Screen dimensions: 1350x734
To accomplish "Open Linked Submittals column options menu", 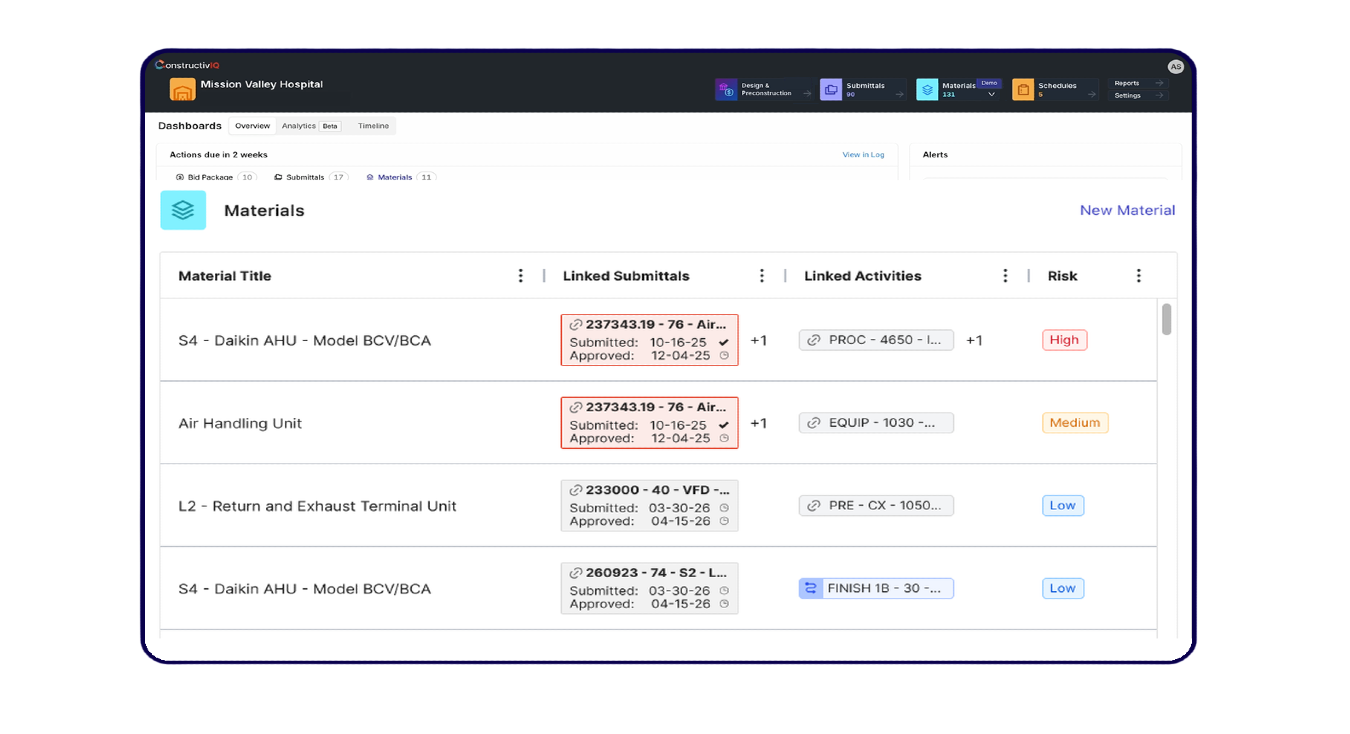I will (x=762, y=276).
